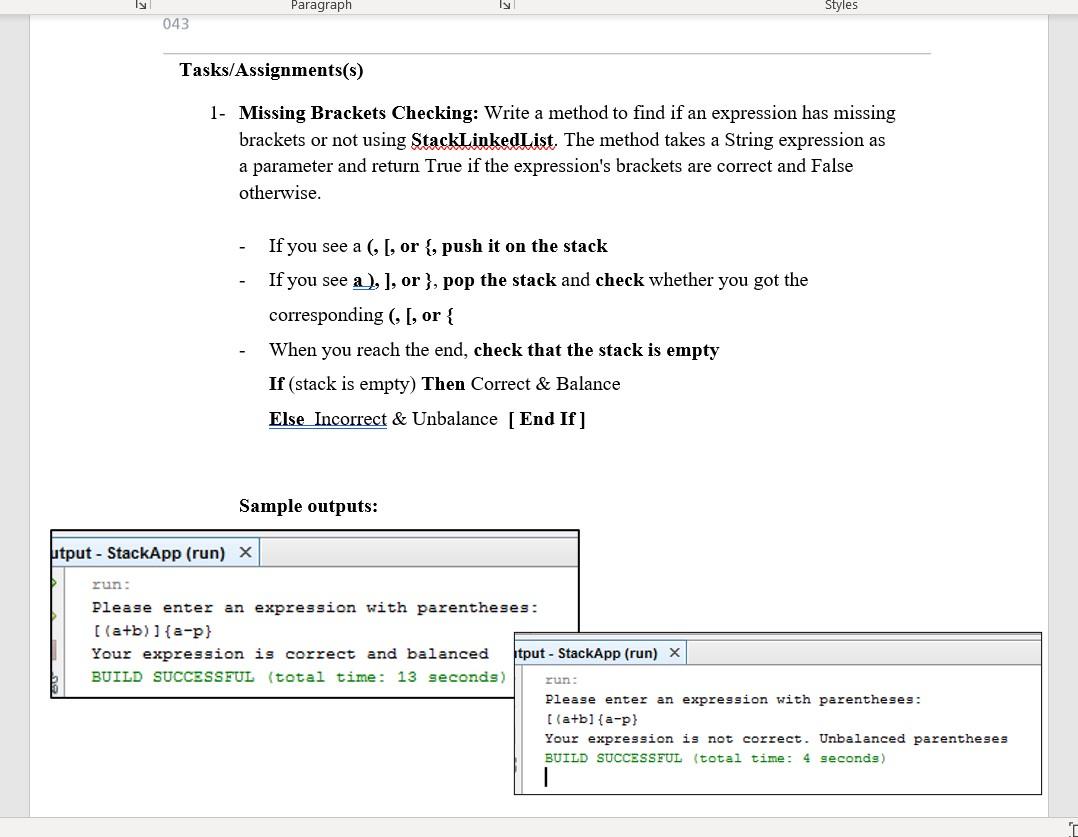Close the second StackApp output tab
Screen dimensions: 1078x837
click(674, 652)
